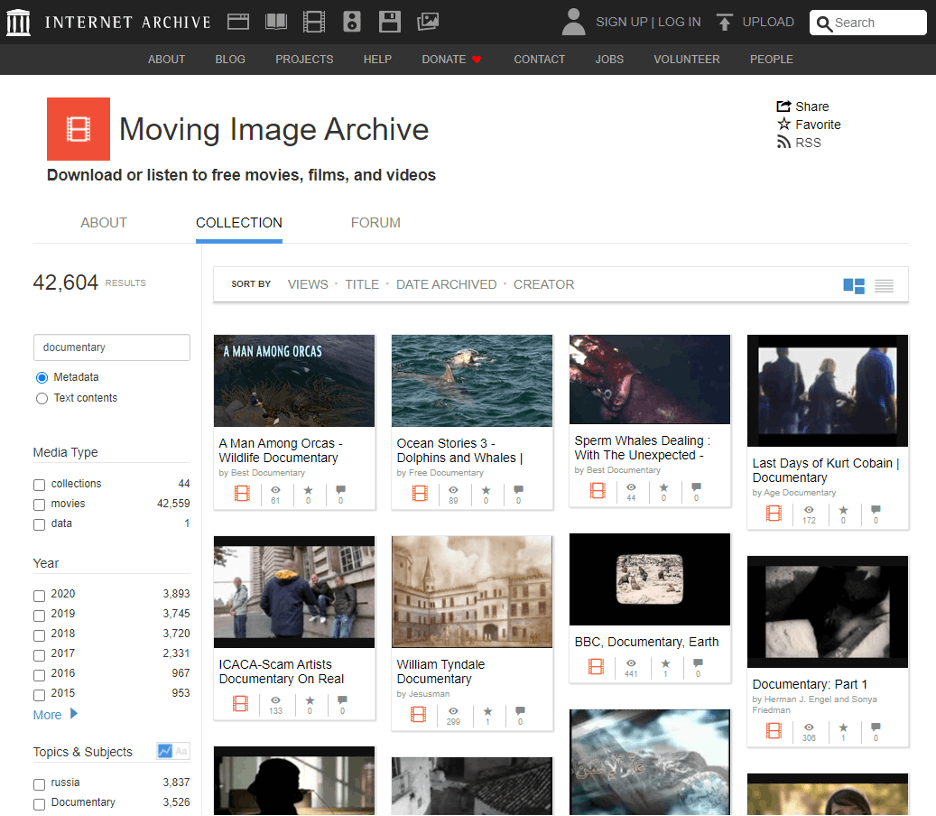Toggle the topics chart view icon
The image size is (936, 816).
[165, 751]
